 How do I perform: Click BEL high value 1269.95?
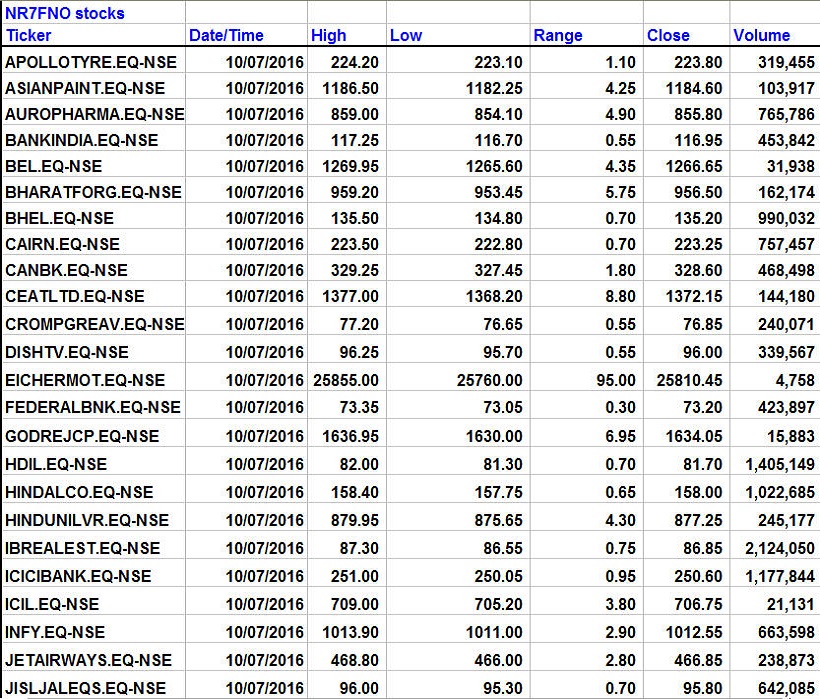point(350,166)
